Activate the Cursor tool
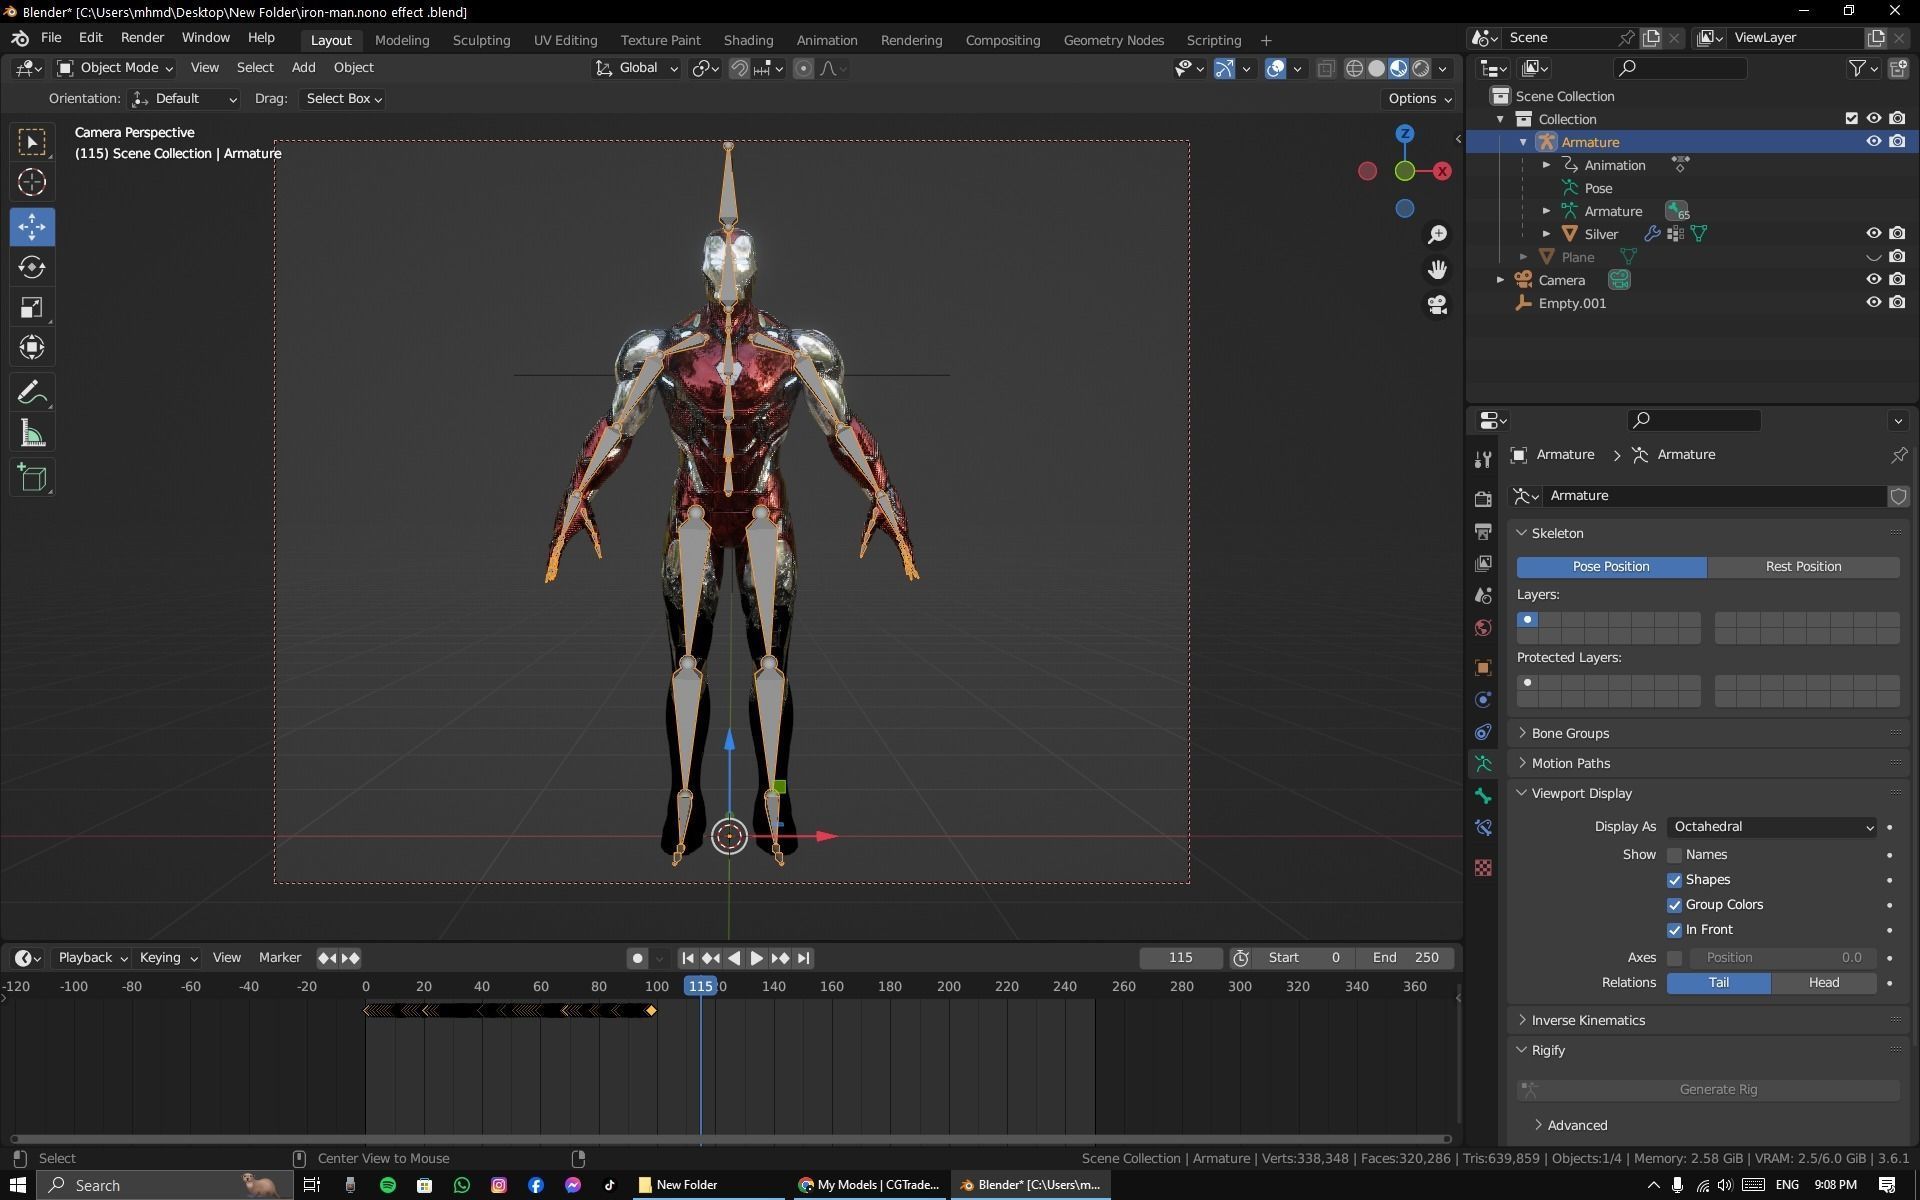The image size is (1920, 1200). coord(32,182)
